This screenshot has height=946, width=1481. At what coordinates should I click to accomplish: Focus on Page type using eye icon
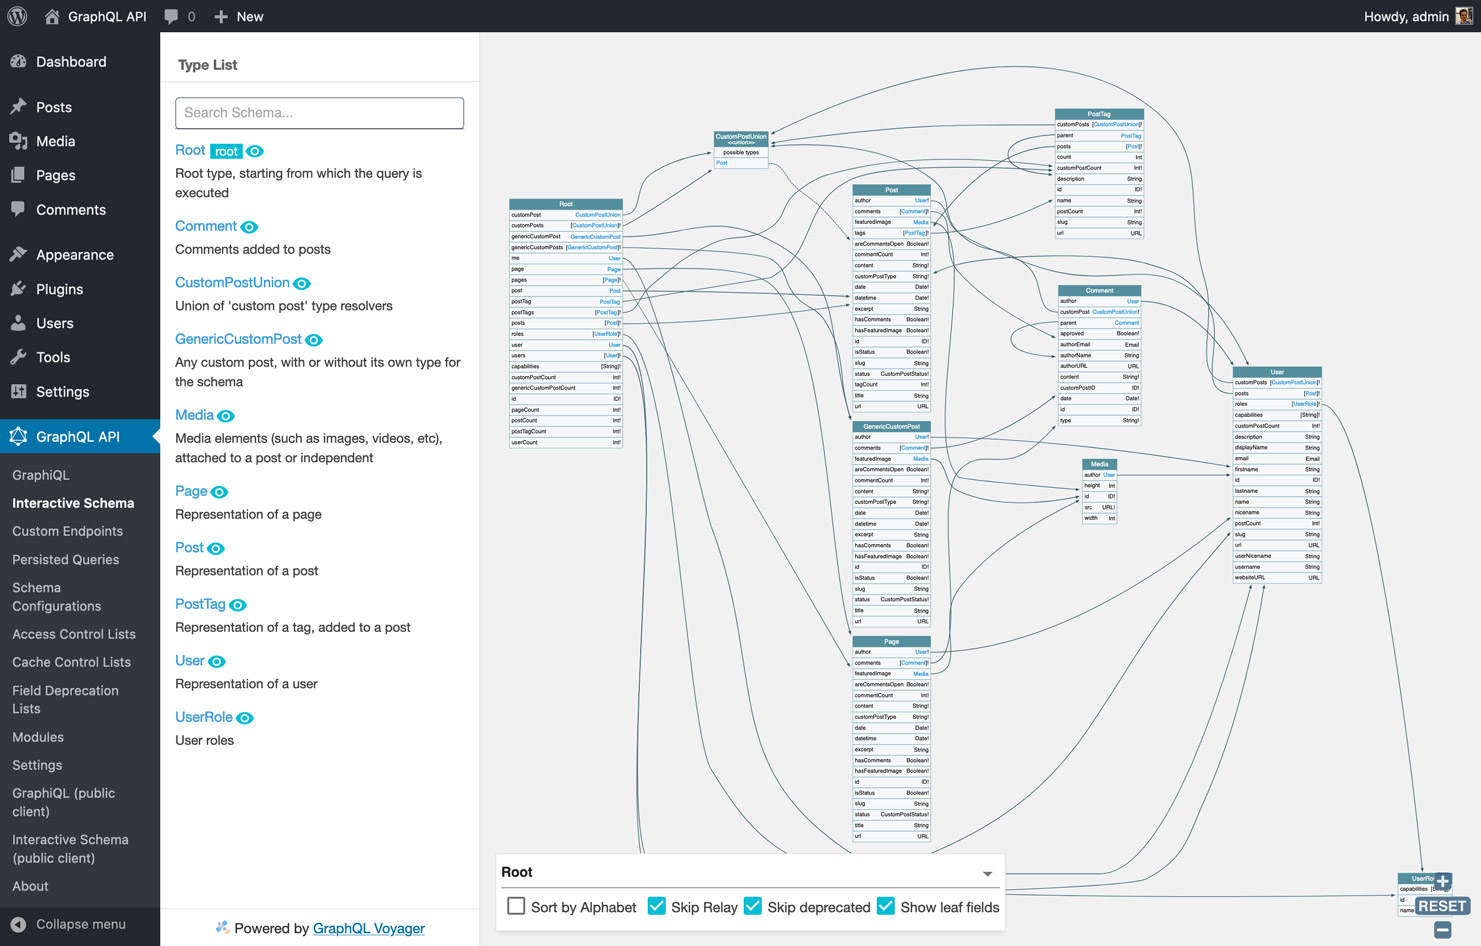[x=220, y=492]
